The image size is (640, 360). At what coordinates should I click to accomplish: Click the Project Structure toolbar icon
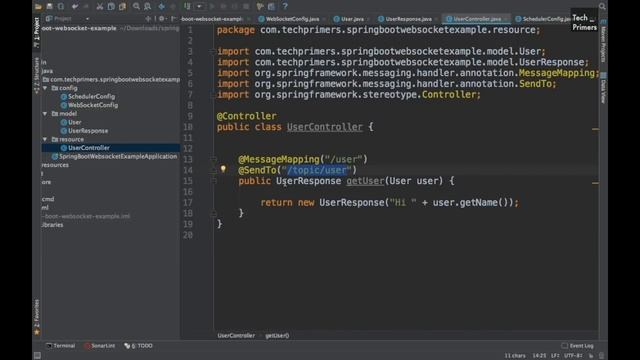(x=260, y=7)
